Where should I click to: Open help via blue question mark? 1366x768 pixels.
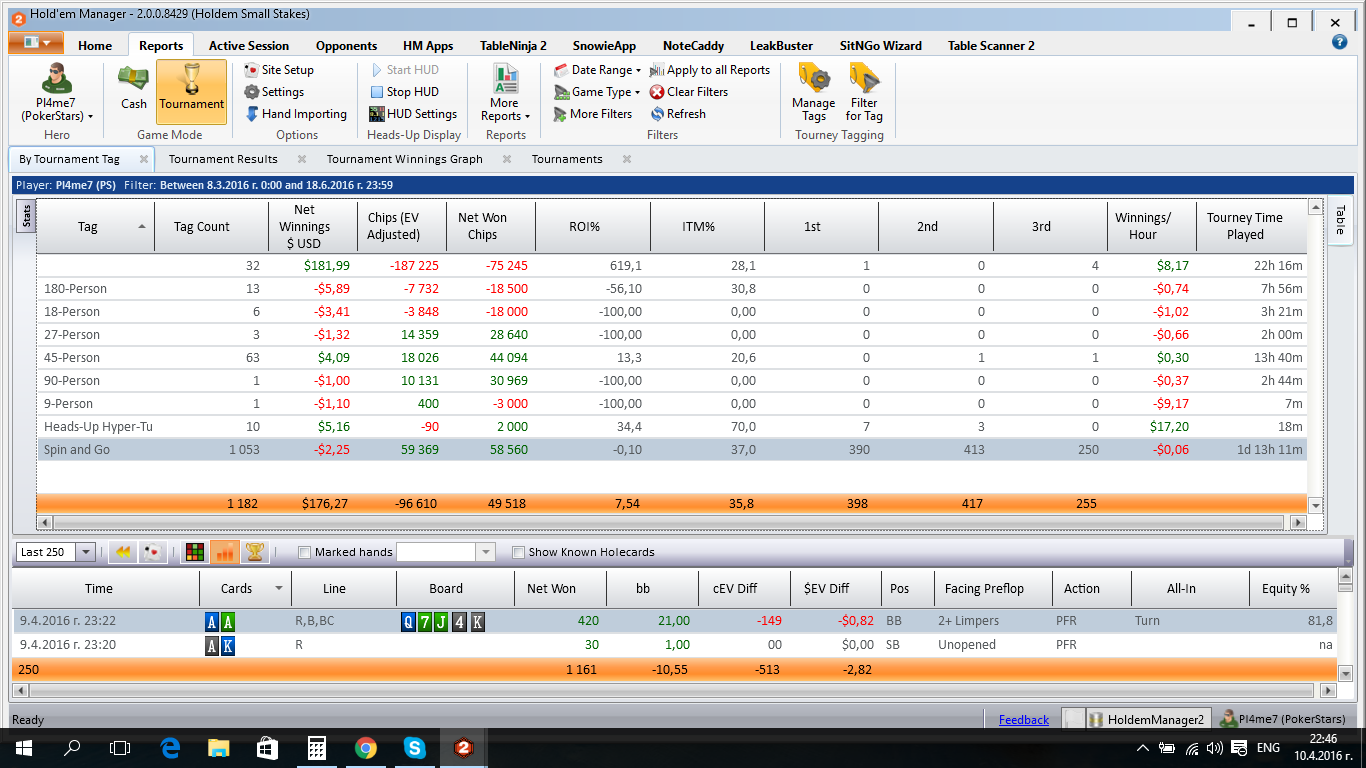[1340, 42]
